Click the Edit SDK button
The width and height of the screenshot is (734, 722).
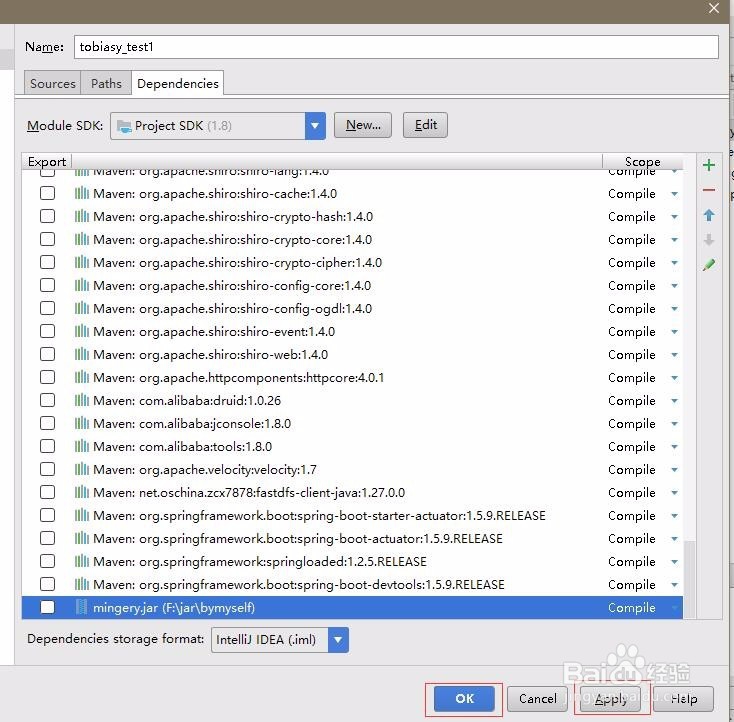coord(425,125)
